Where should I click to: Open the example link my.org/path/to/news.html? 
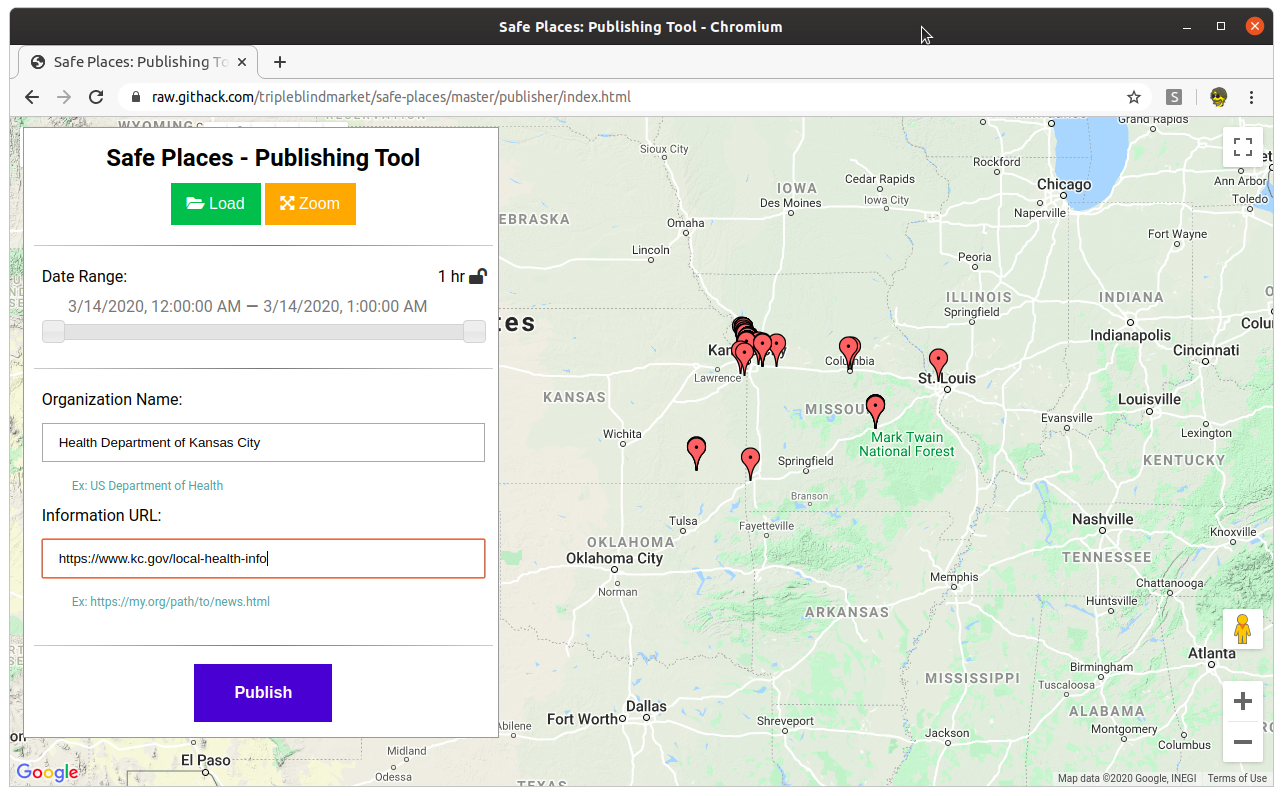(180, 602)
